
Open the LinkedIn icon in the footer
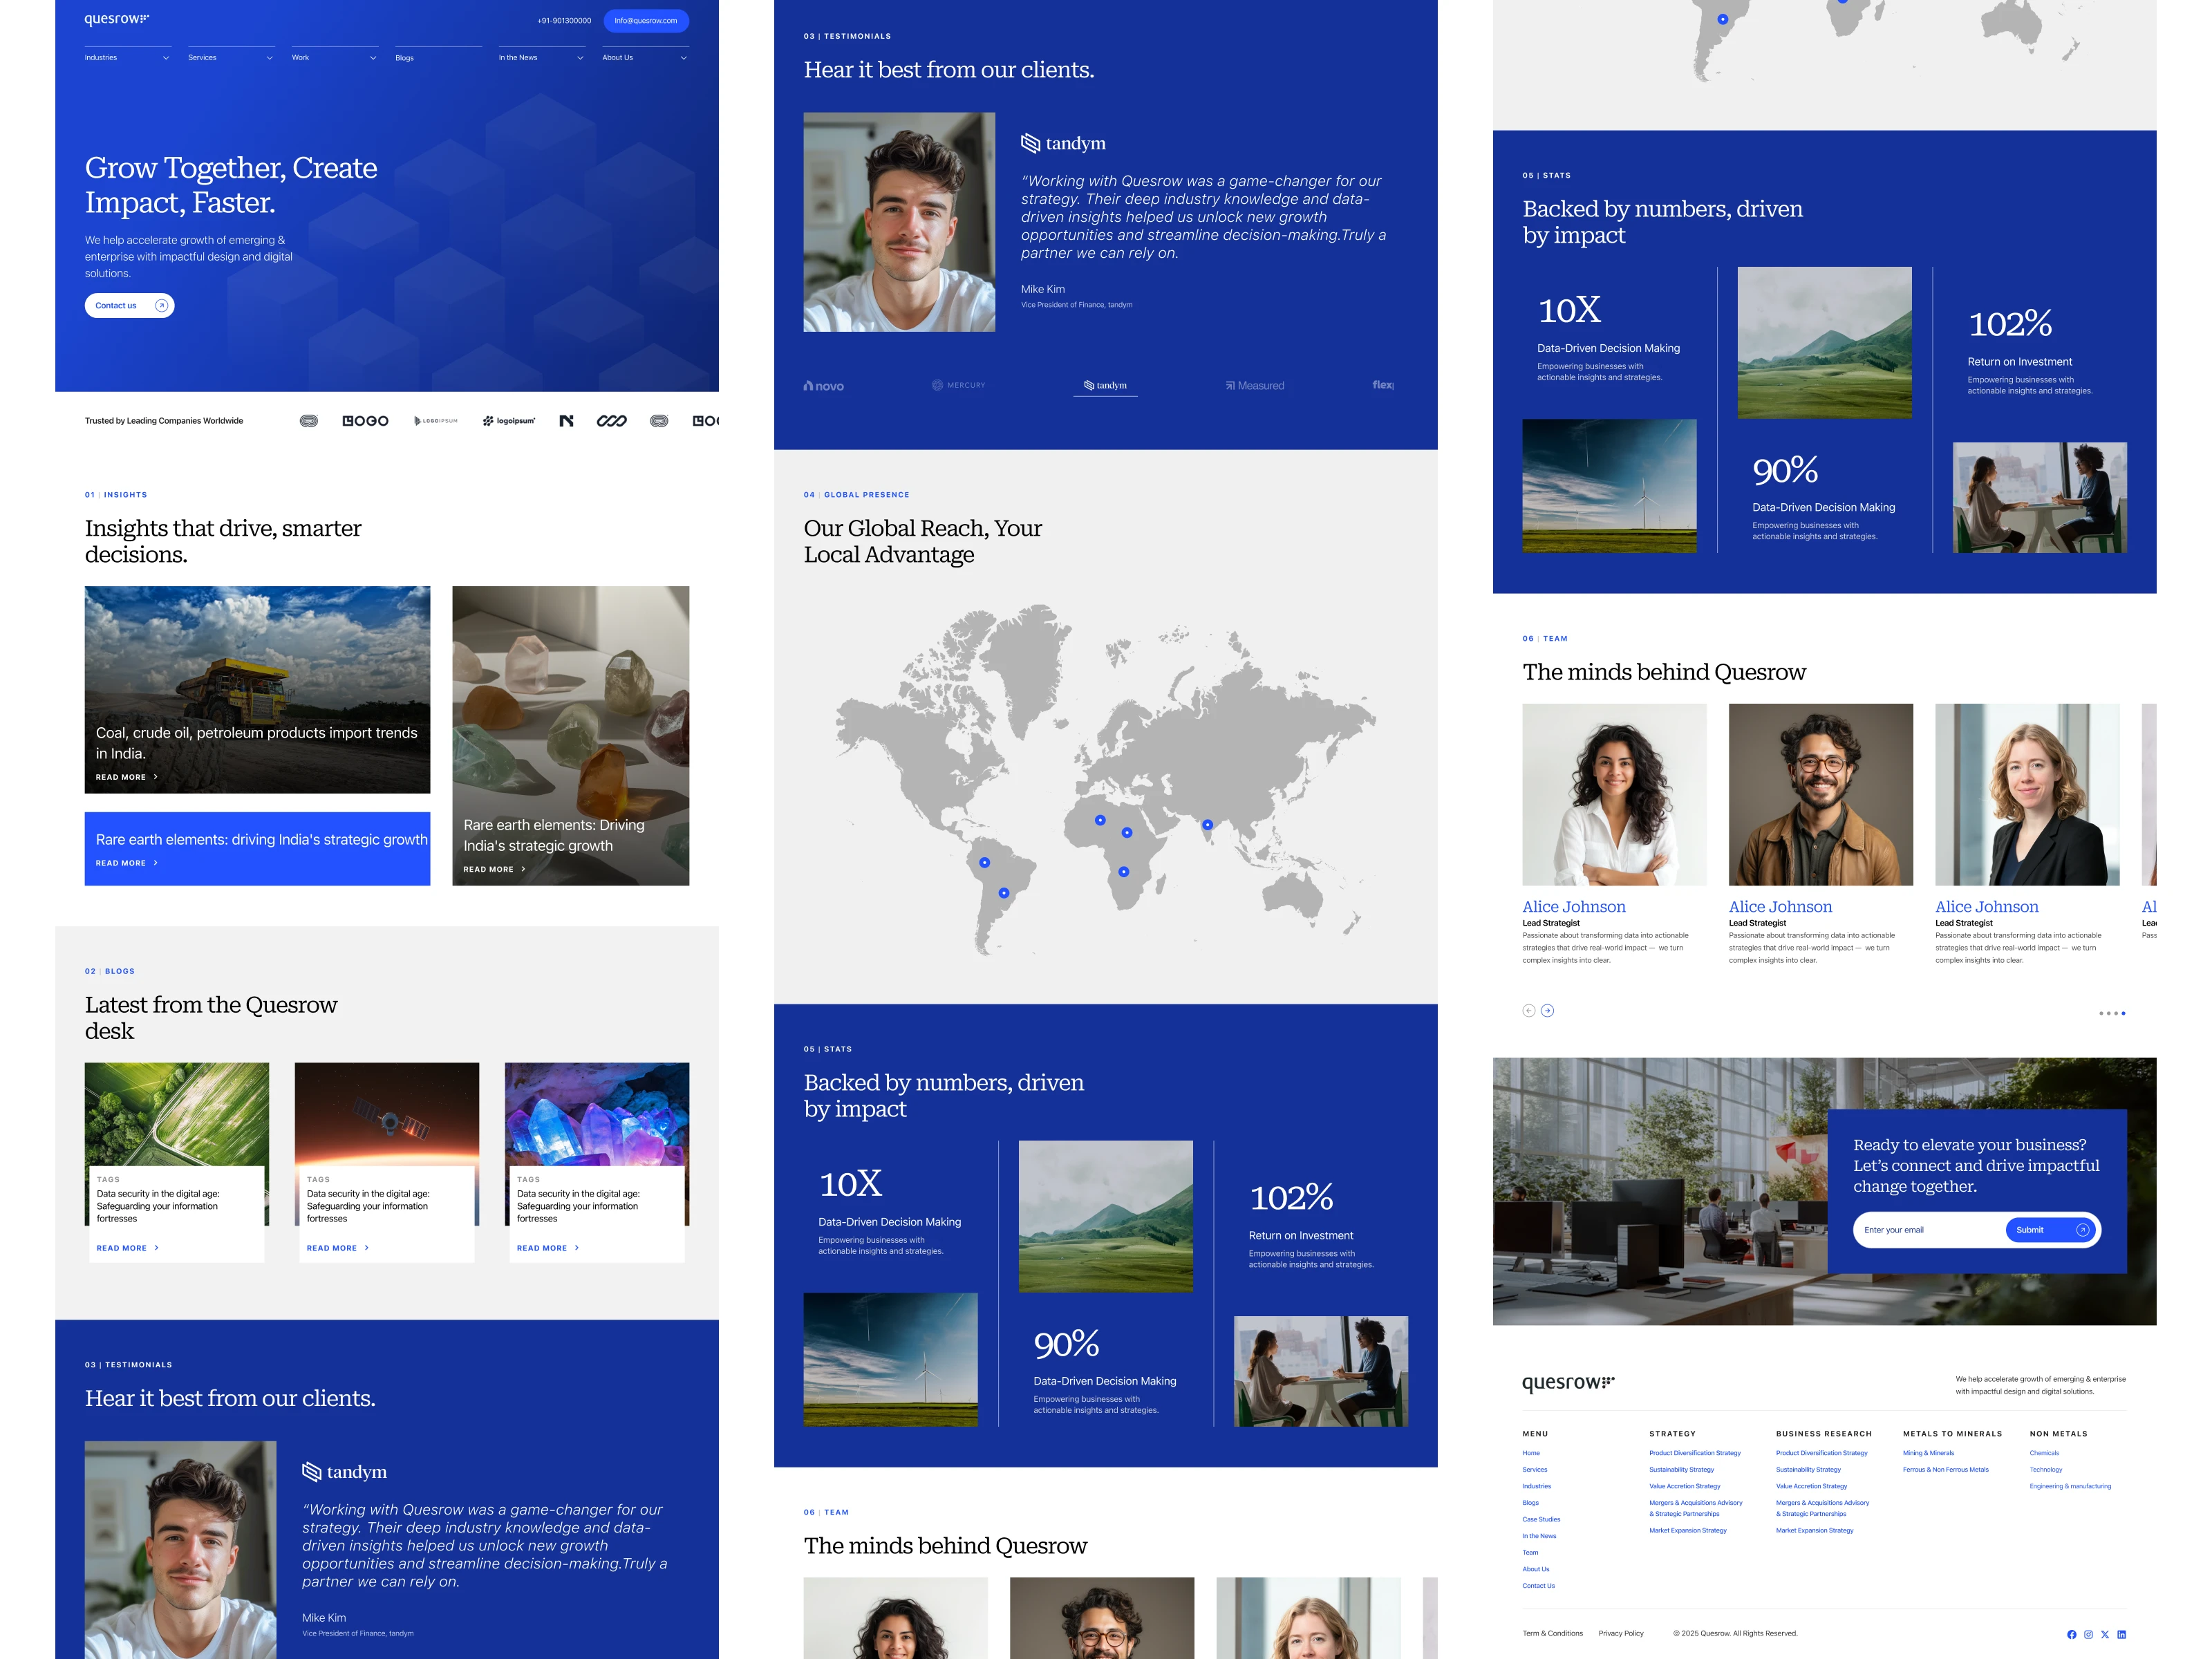pyautogui.click(x=2122, y=1634)
